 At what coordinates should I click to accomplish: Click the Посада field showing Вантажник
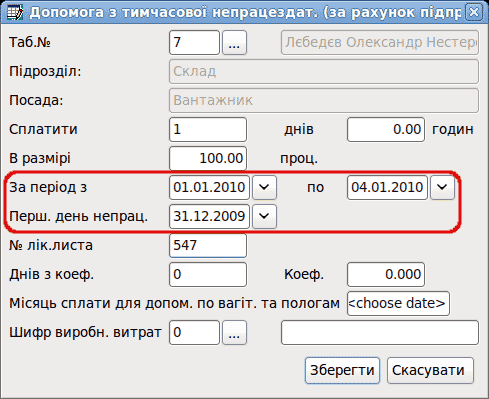tap(324, 100)
